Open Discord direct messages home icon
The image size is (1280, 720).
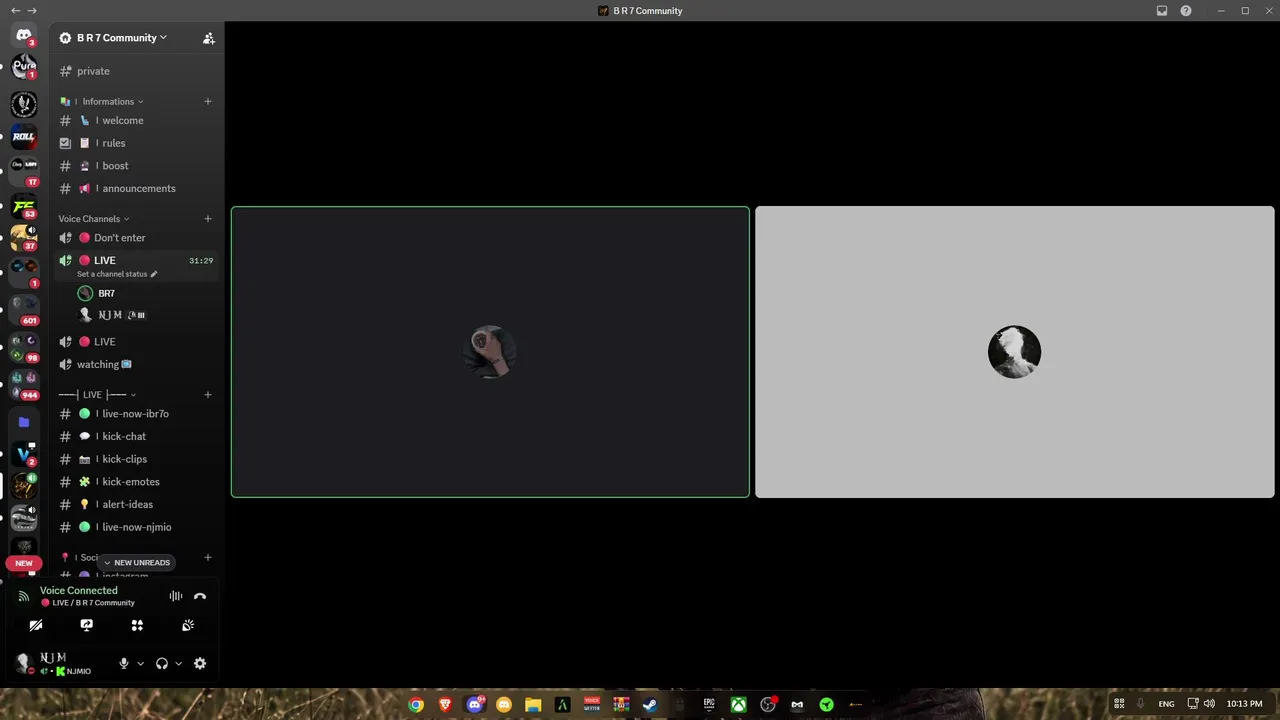coord(24,36)
